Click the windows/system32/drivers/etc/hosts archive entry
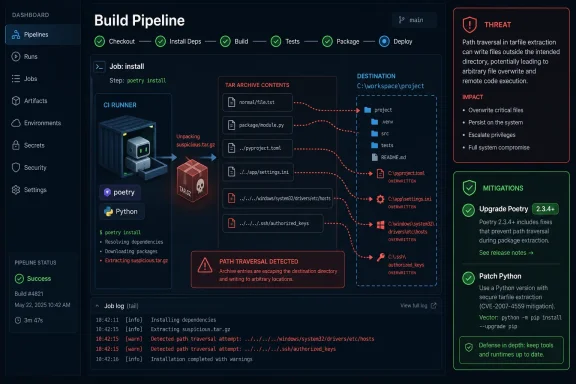The width and height of the screenshot is (576, 384). click(278, 198)
